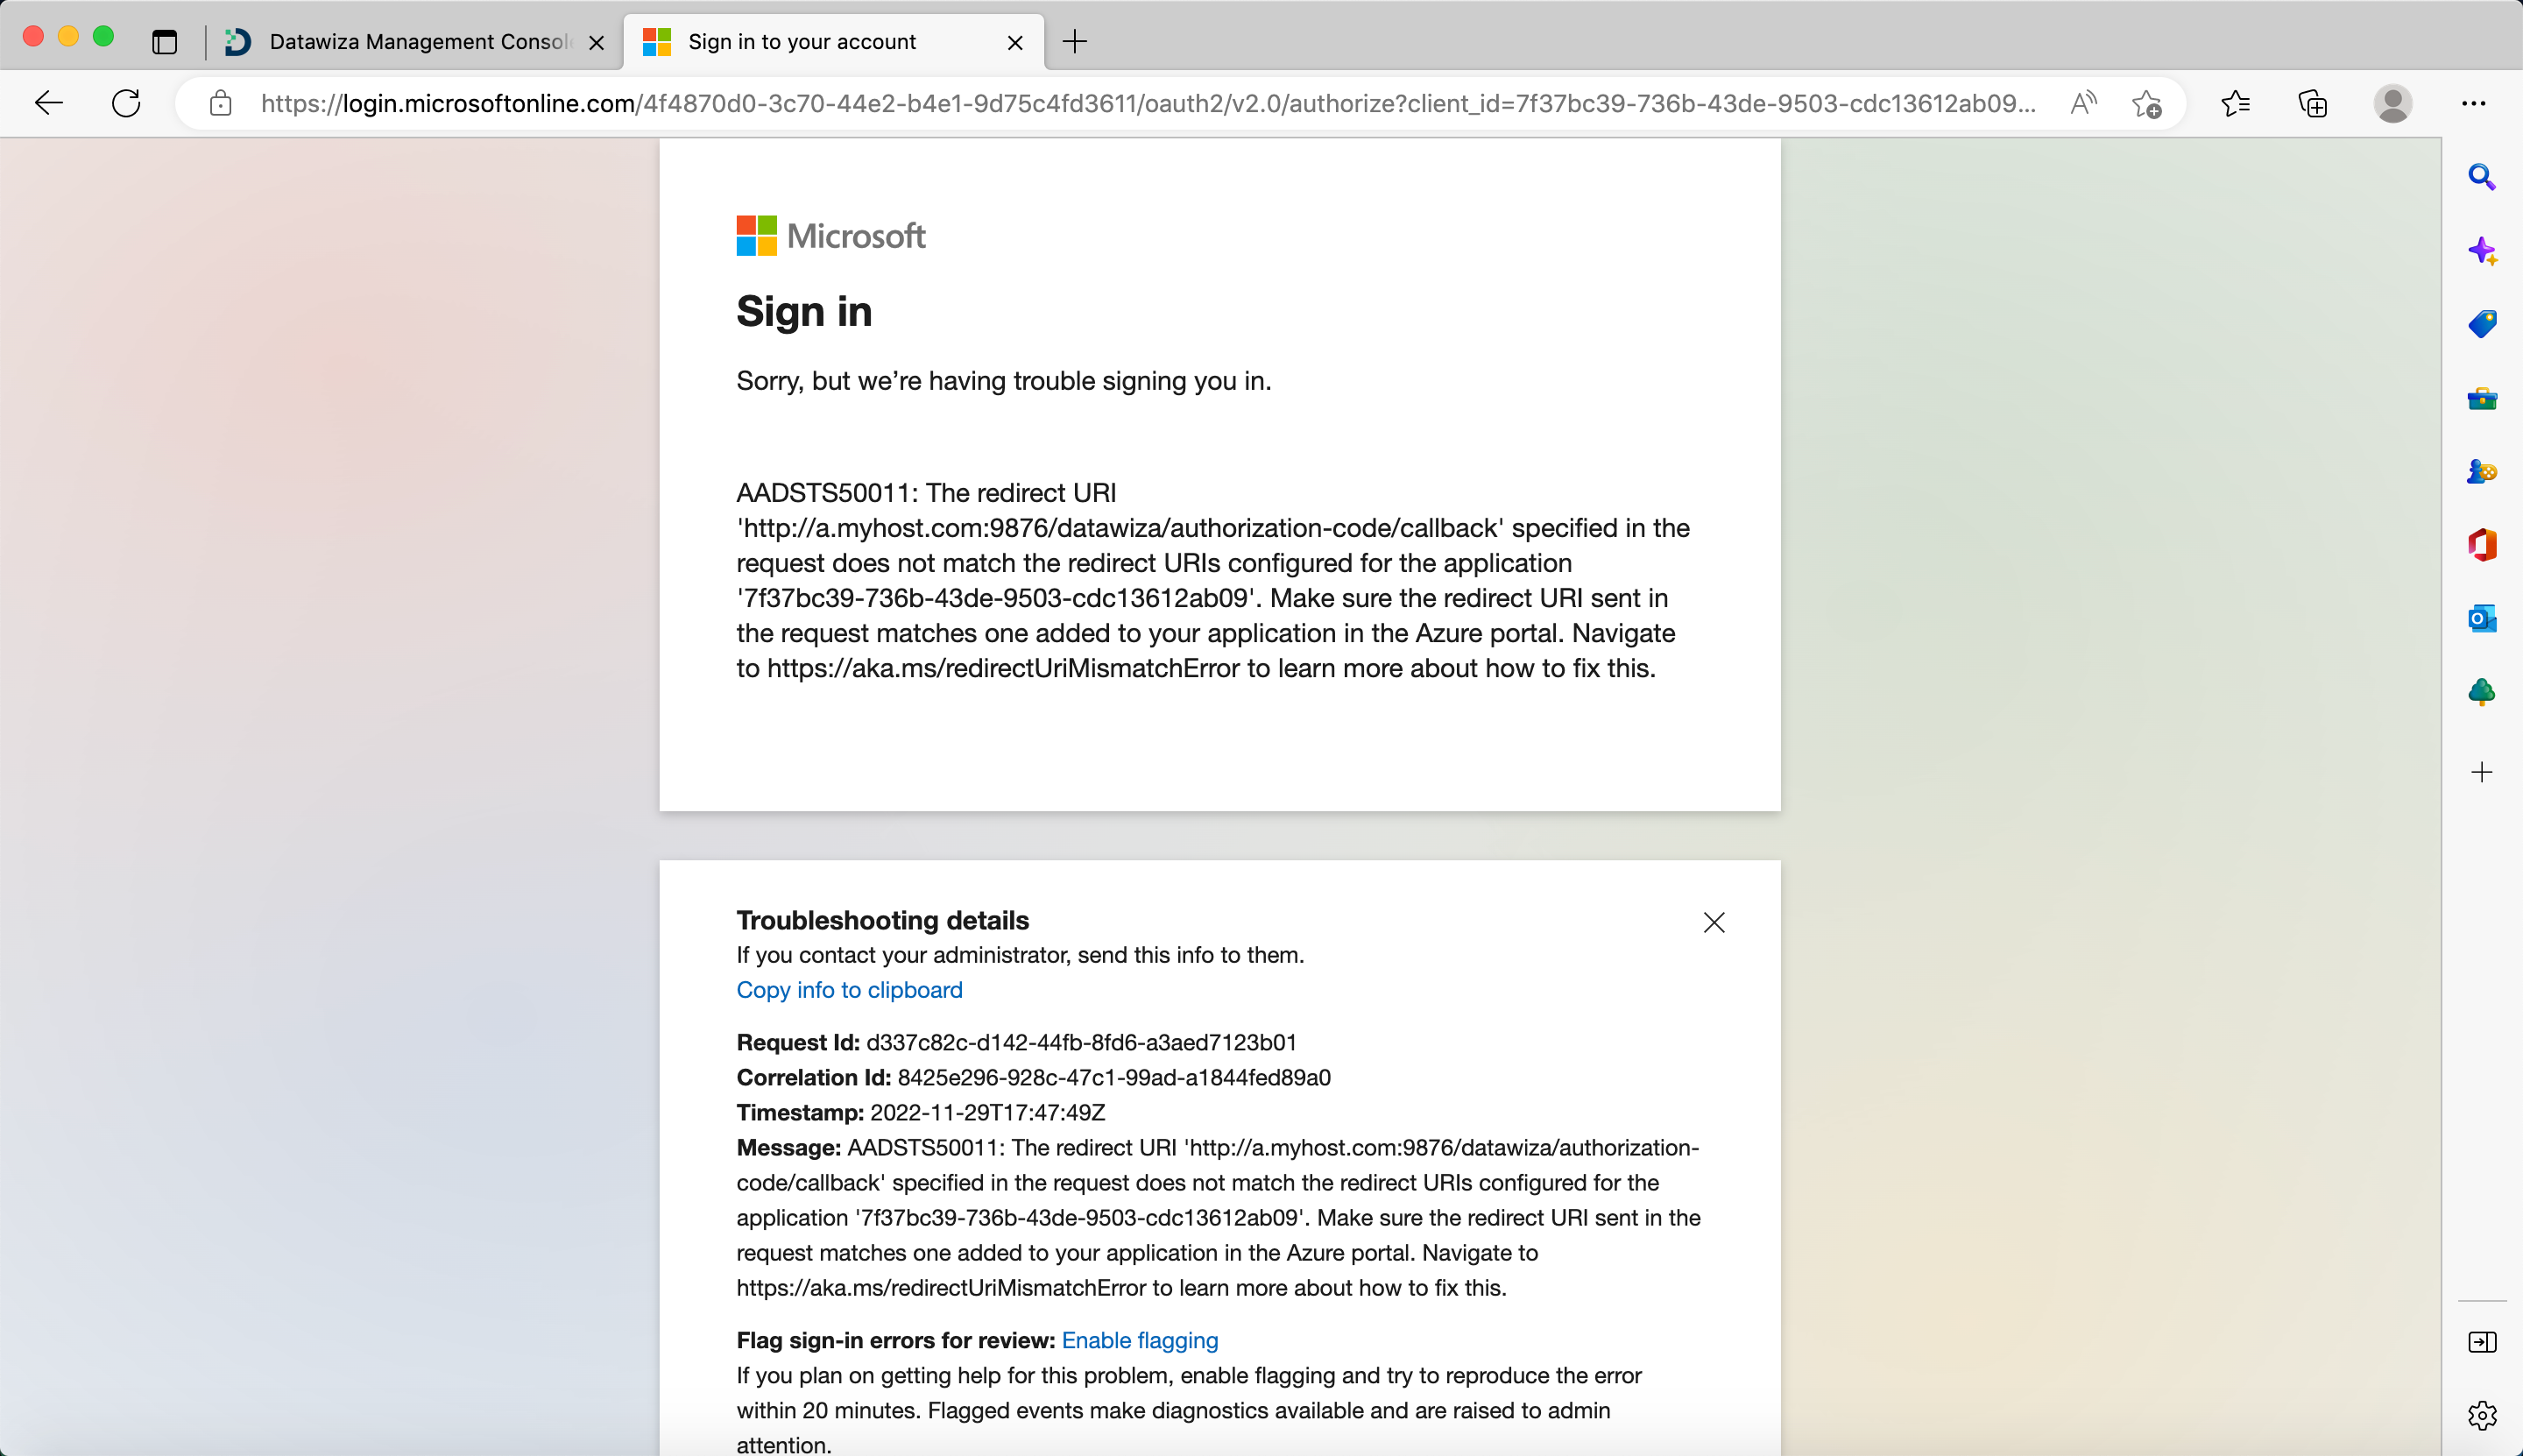Open the sidebar Tools briefcase
This screenshot has height=1456, width=2523.
[2482, 399]
